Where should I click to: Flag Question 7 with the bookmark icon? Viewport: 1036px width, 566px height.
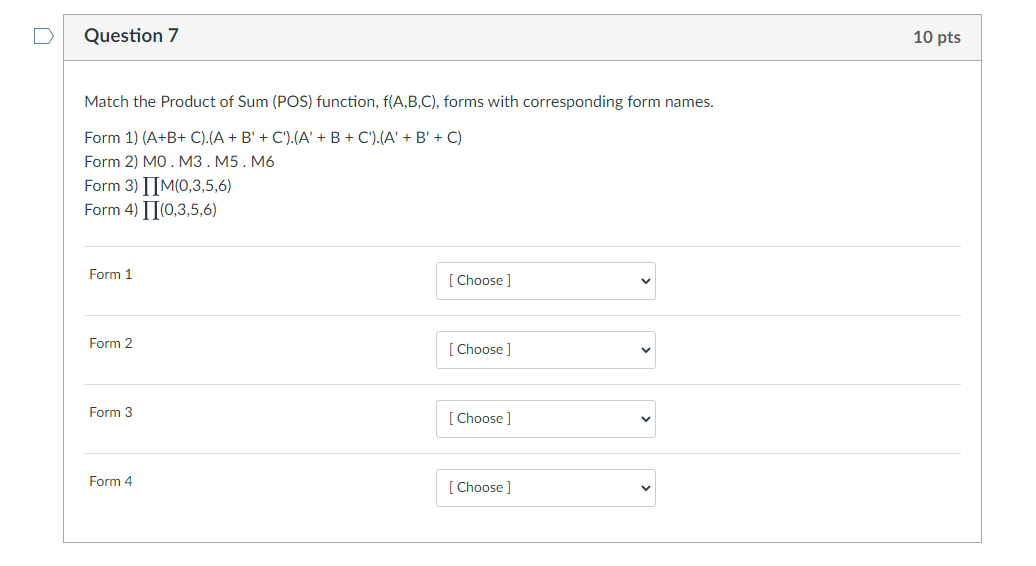pyautogui.click(x=43, y=37)
